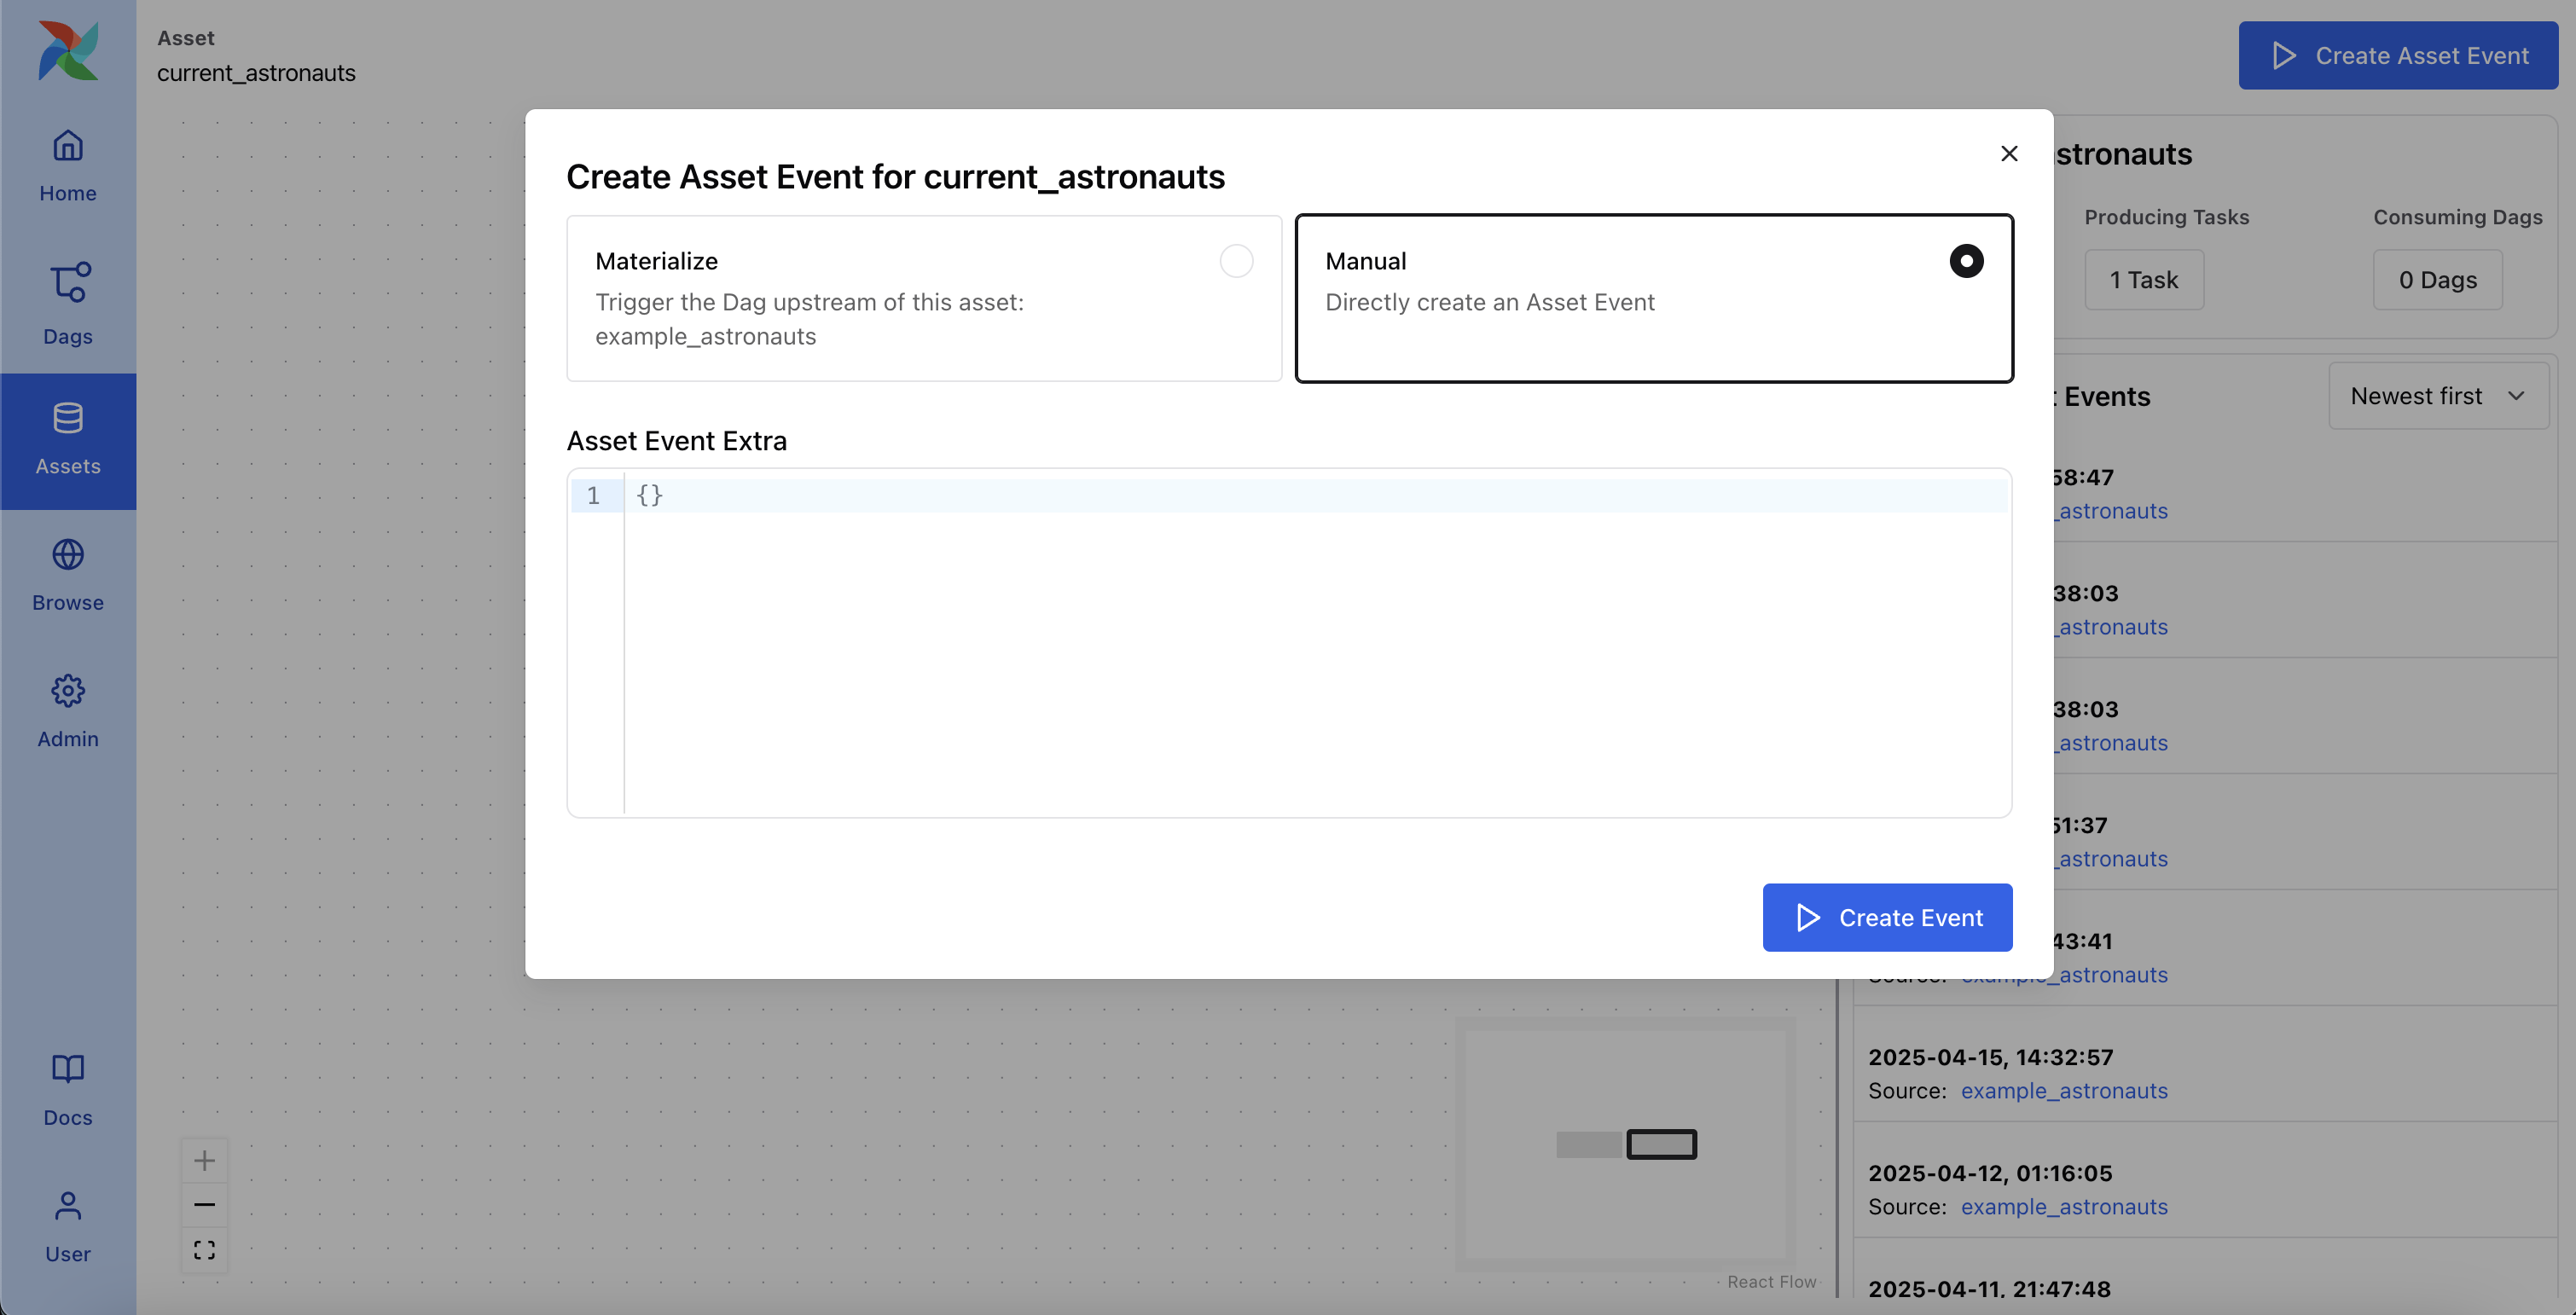This screenshot has width=2576, height=1315.
Task: Open the astronauts source link under 58:47
Action: tap(2112, 510)
